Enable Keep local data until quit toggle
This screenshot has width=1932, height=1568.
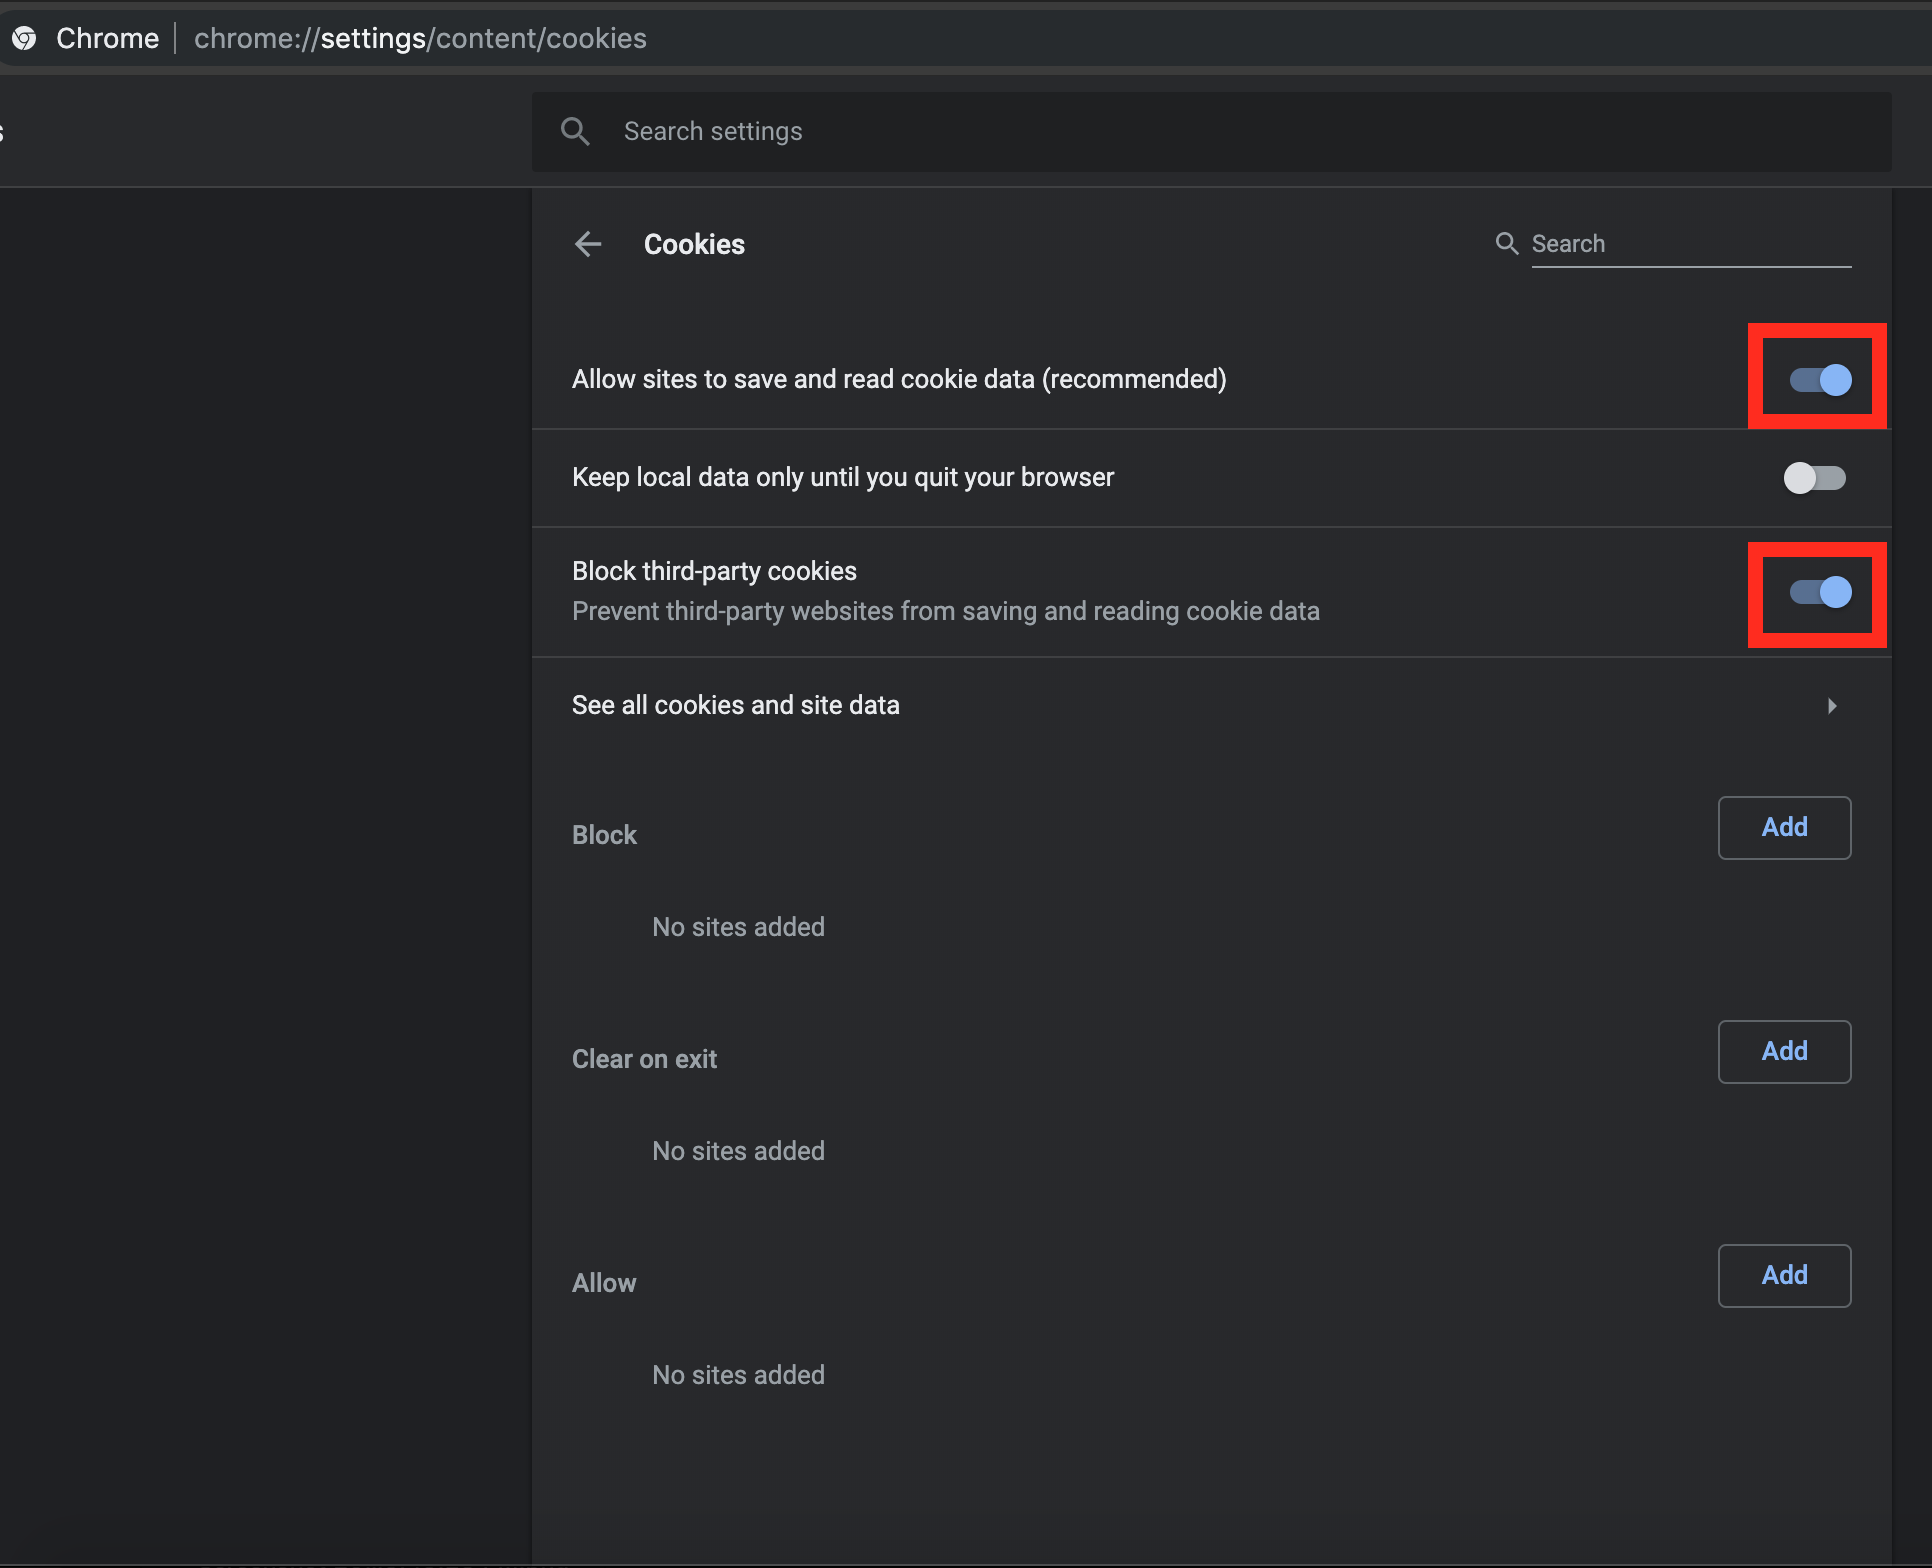tap(1814, 478)
